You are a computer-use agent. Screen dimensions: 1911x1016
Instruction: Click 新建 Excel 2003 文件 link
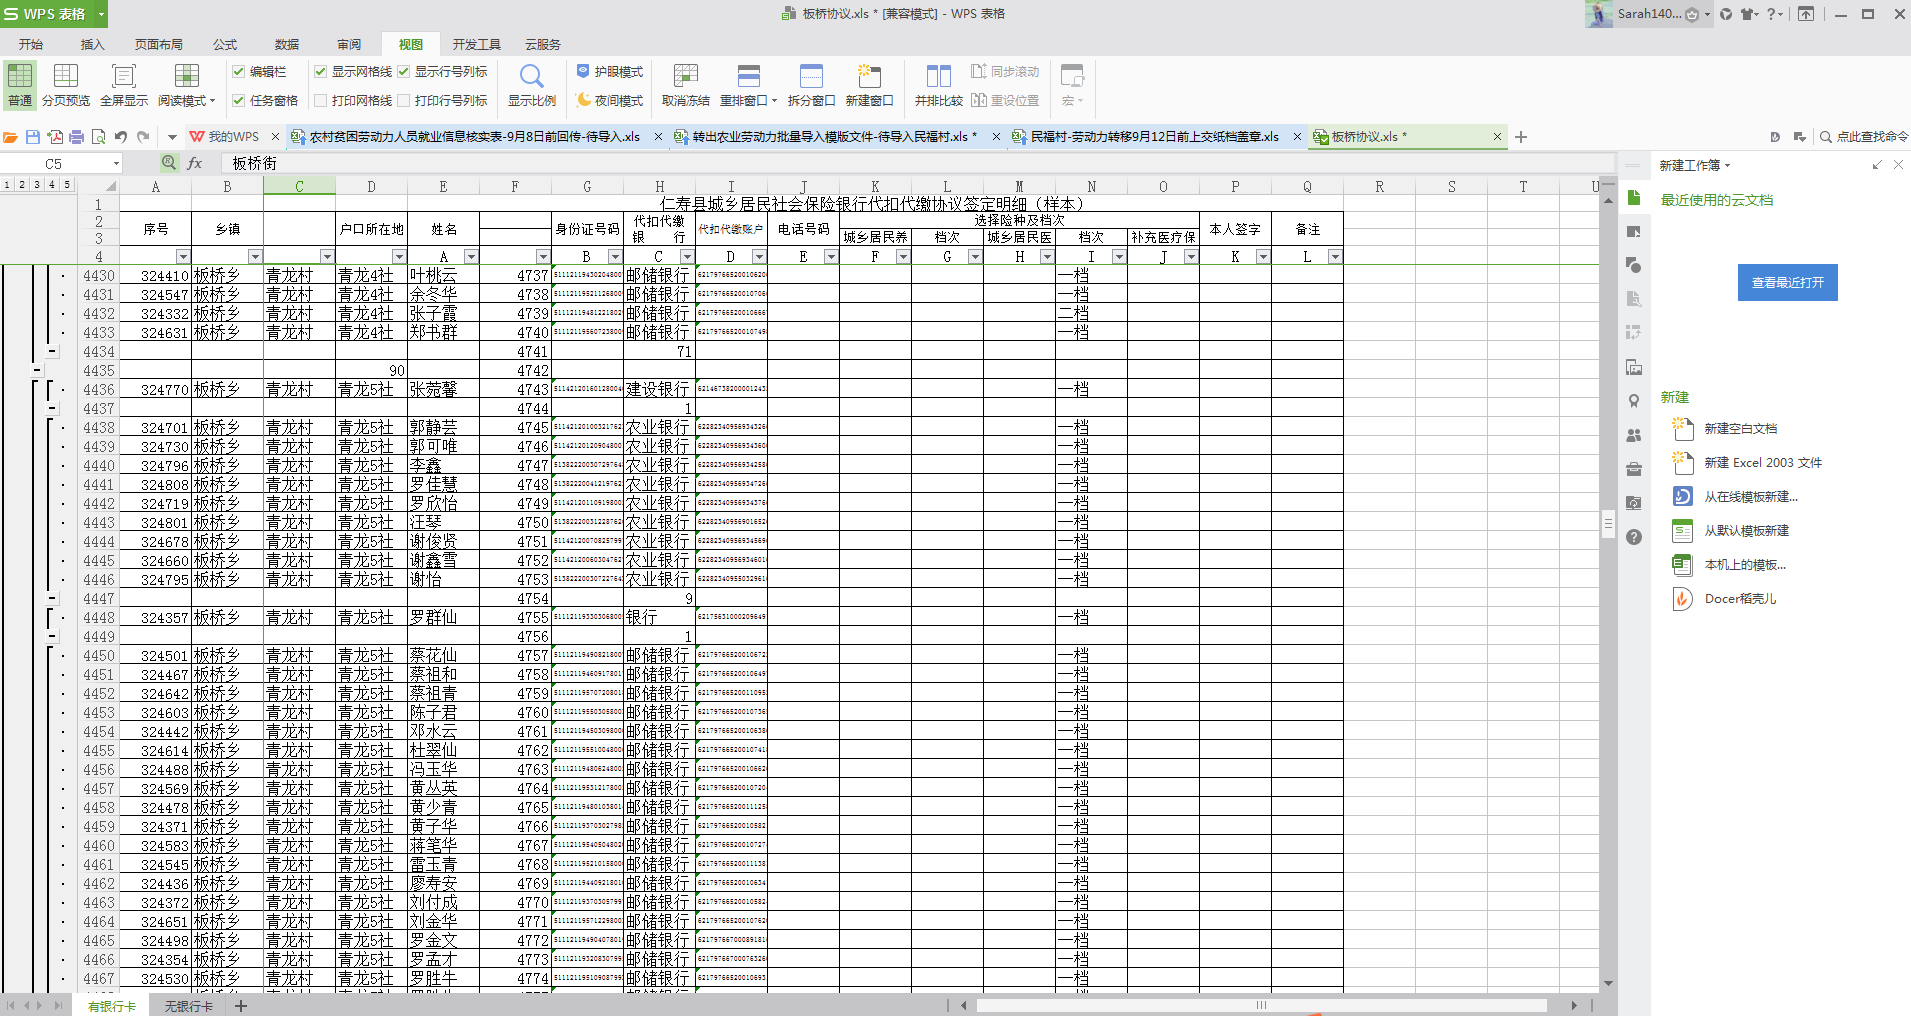coord(1763,463)
